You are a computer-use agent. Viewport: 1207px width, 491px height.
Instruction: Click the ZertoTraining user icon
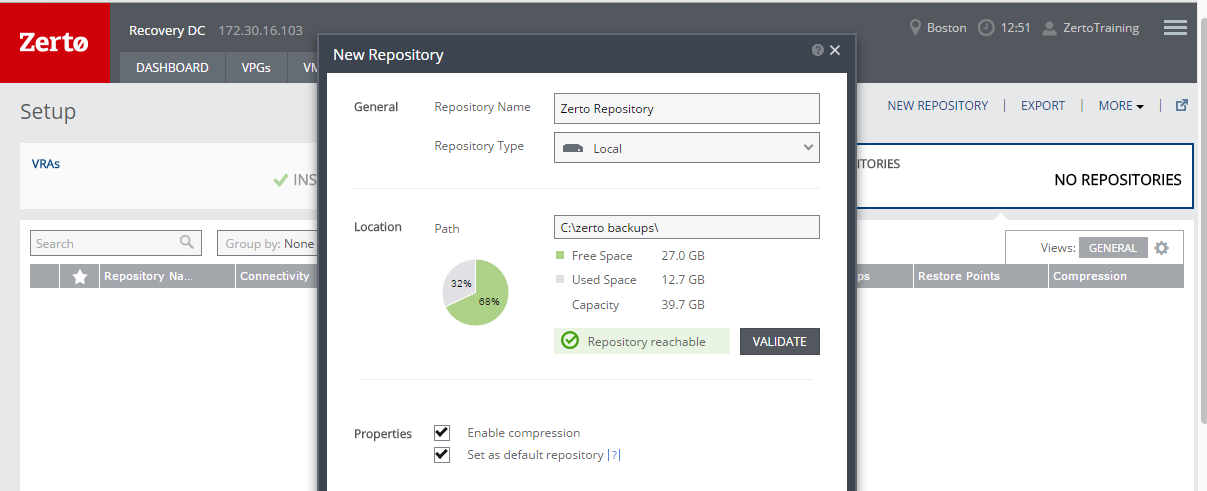(1049, 28)
